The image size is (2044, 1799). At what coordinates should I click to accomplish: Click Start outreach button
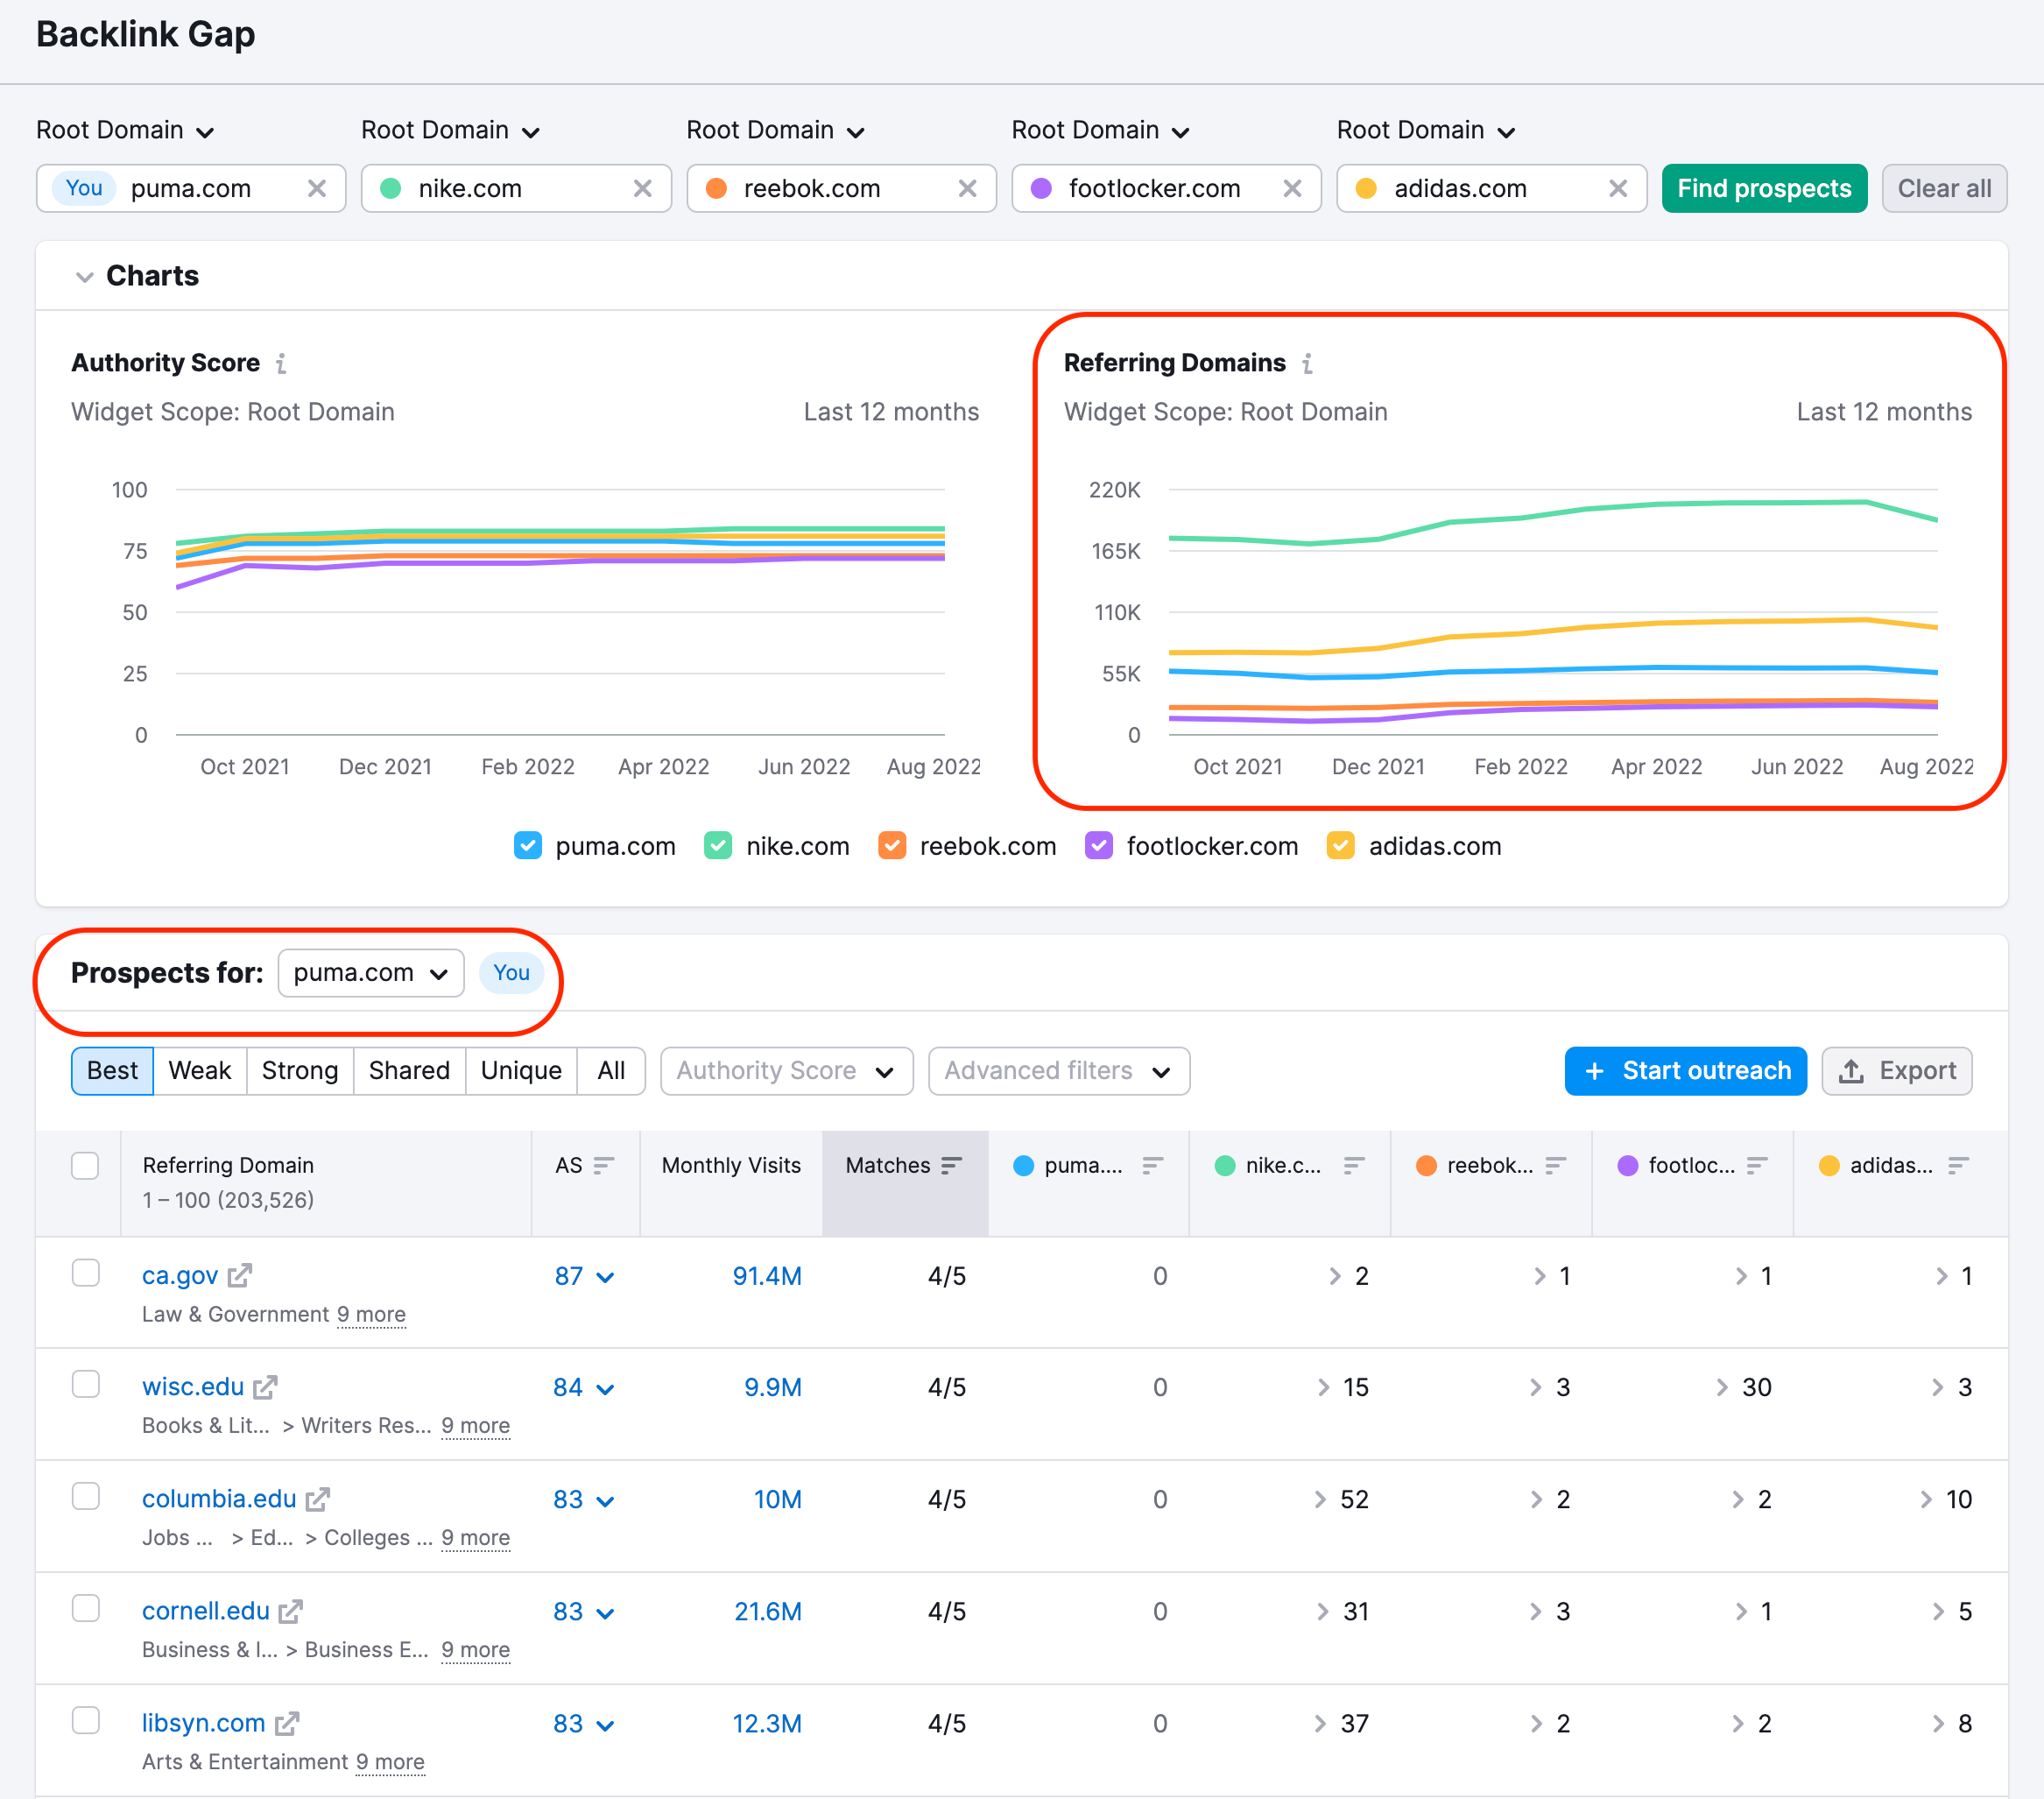(x=1685, y=1071)
